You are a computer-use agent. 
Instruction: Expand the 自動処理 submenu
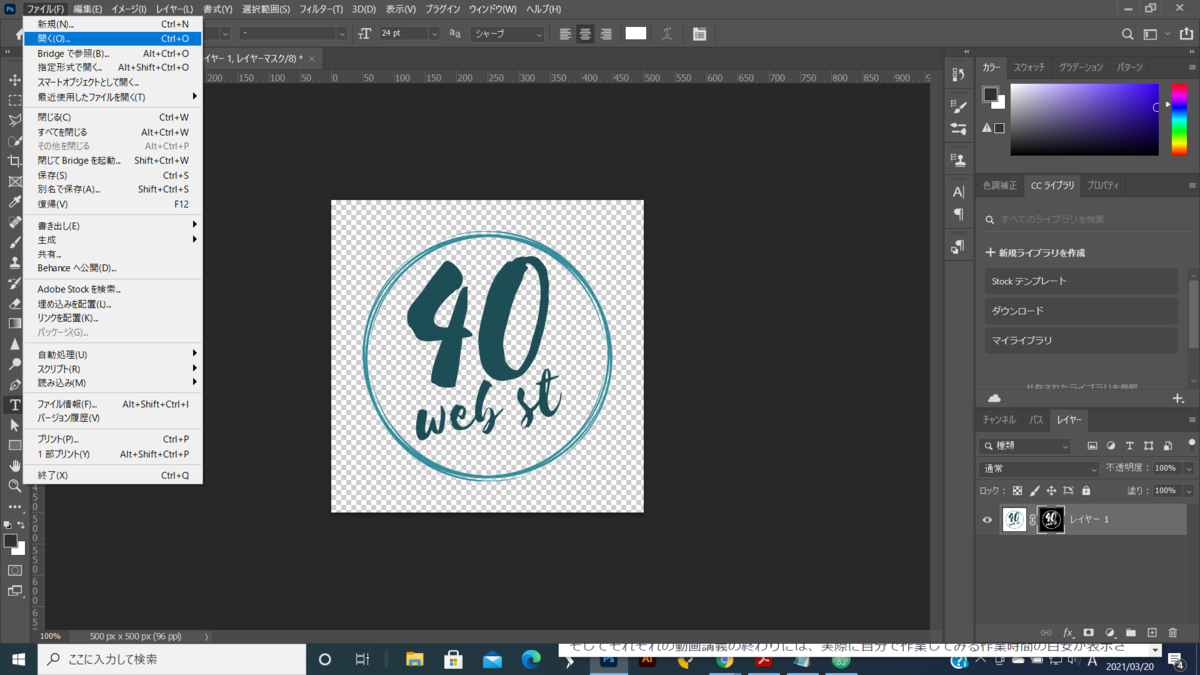(113, 354)
